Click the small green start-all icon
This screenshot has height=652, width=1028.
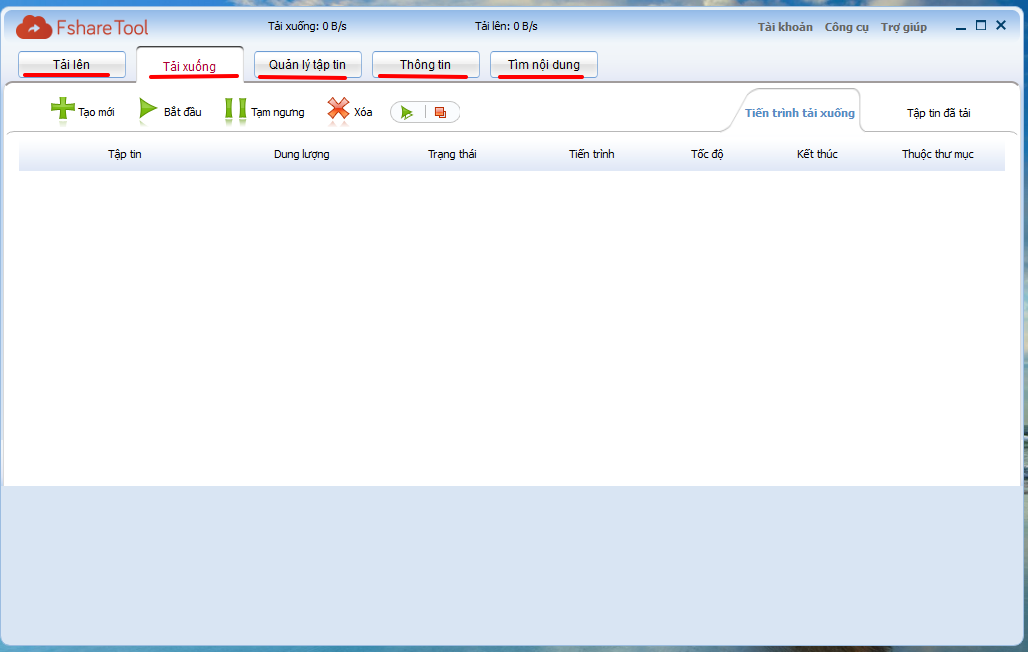(407, 113)
